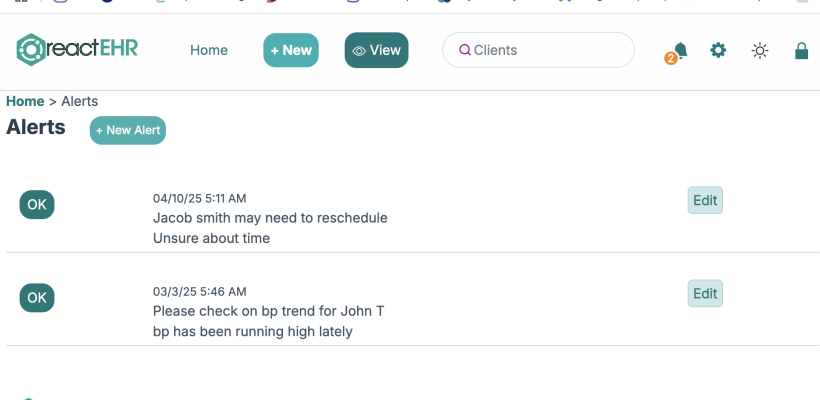Acknowledge the John T bp alert with OK

pos(37,298)
